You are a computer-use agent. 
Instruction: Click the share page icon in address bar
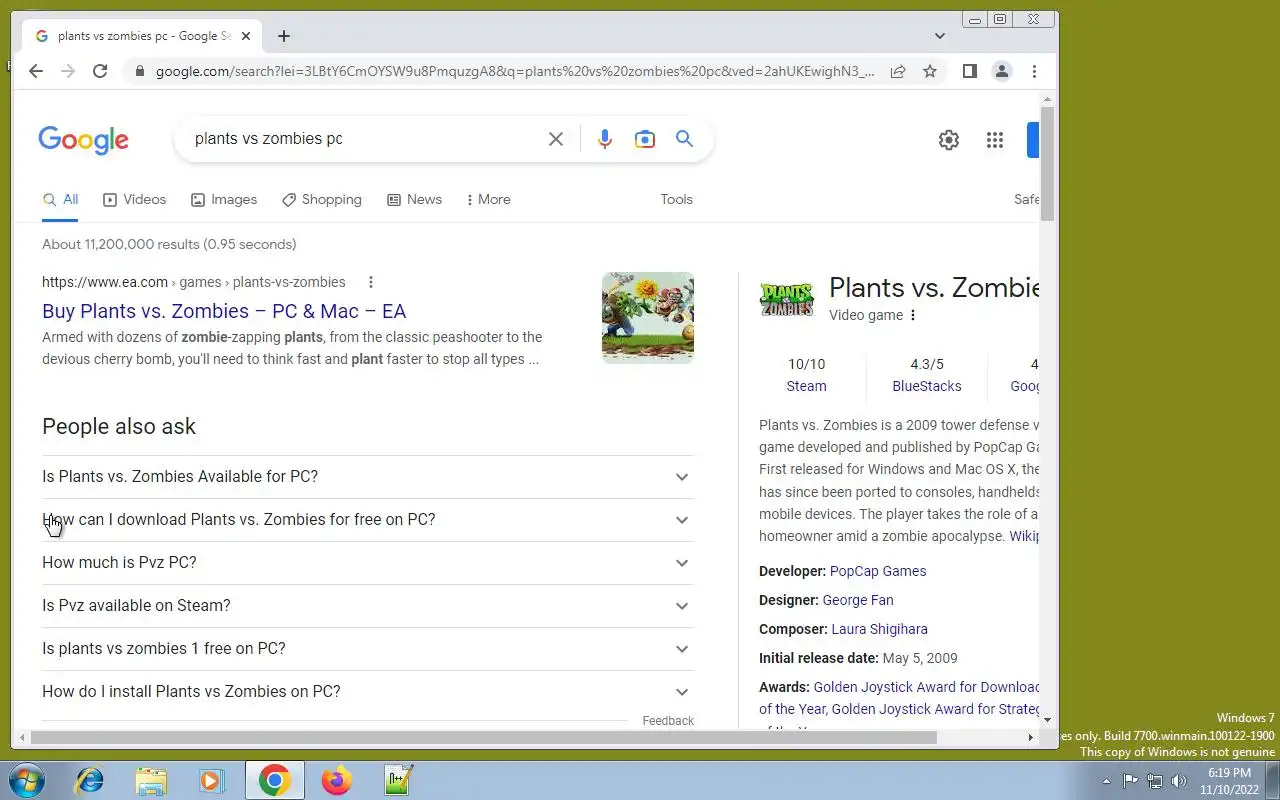[898, 71]
